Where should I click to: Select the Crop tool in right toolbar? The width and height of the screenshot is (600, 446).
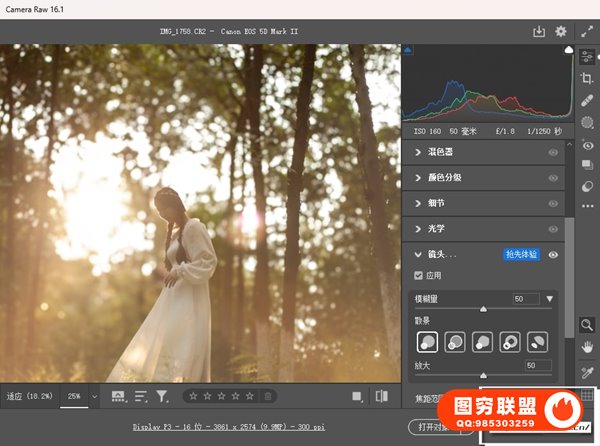587,77
